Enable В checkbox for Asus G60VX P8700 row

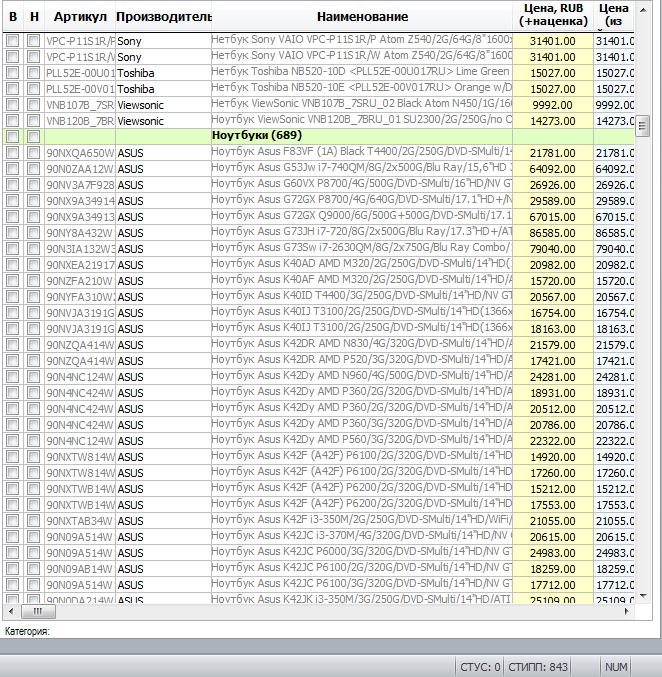coord(13,184)
